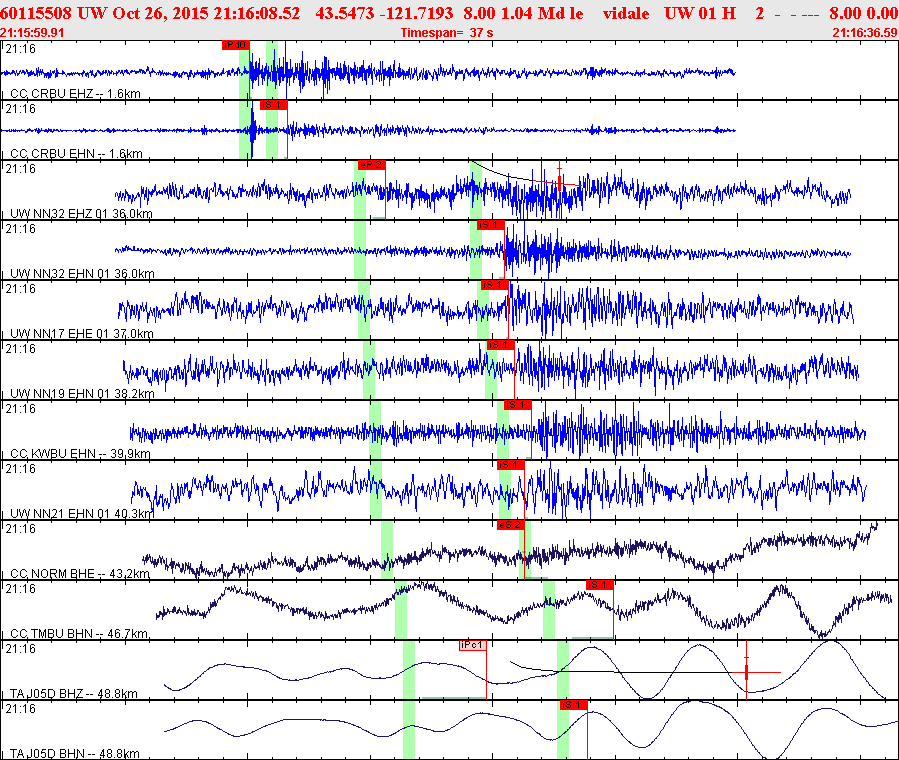Image resolution: width=899 pixels, height=760 pixels.
Task: Click the TA J05D BHZ -- 48.8km label
Action: [x=74, y=694]
